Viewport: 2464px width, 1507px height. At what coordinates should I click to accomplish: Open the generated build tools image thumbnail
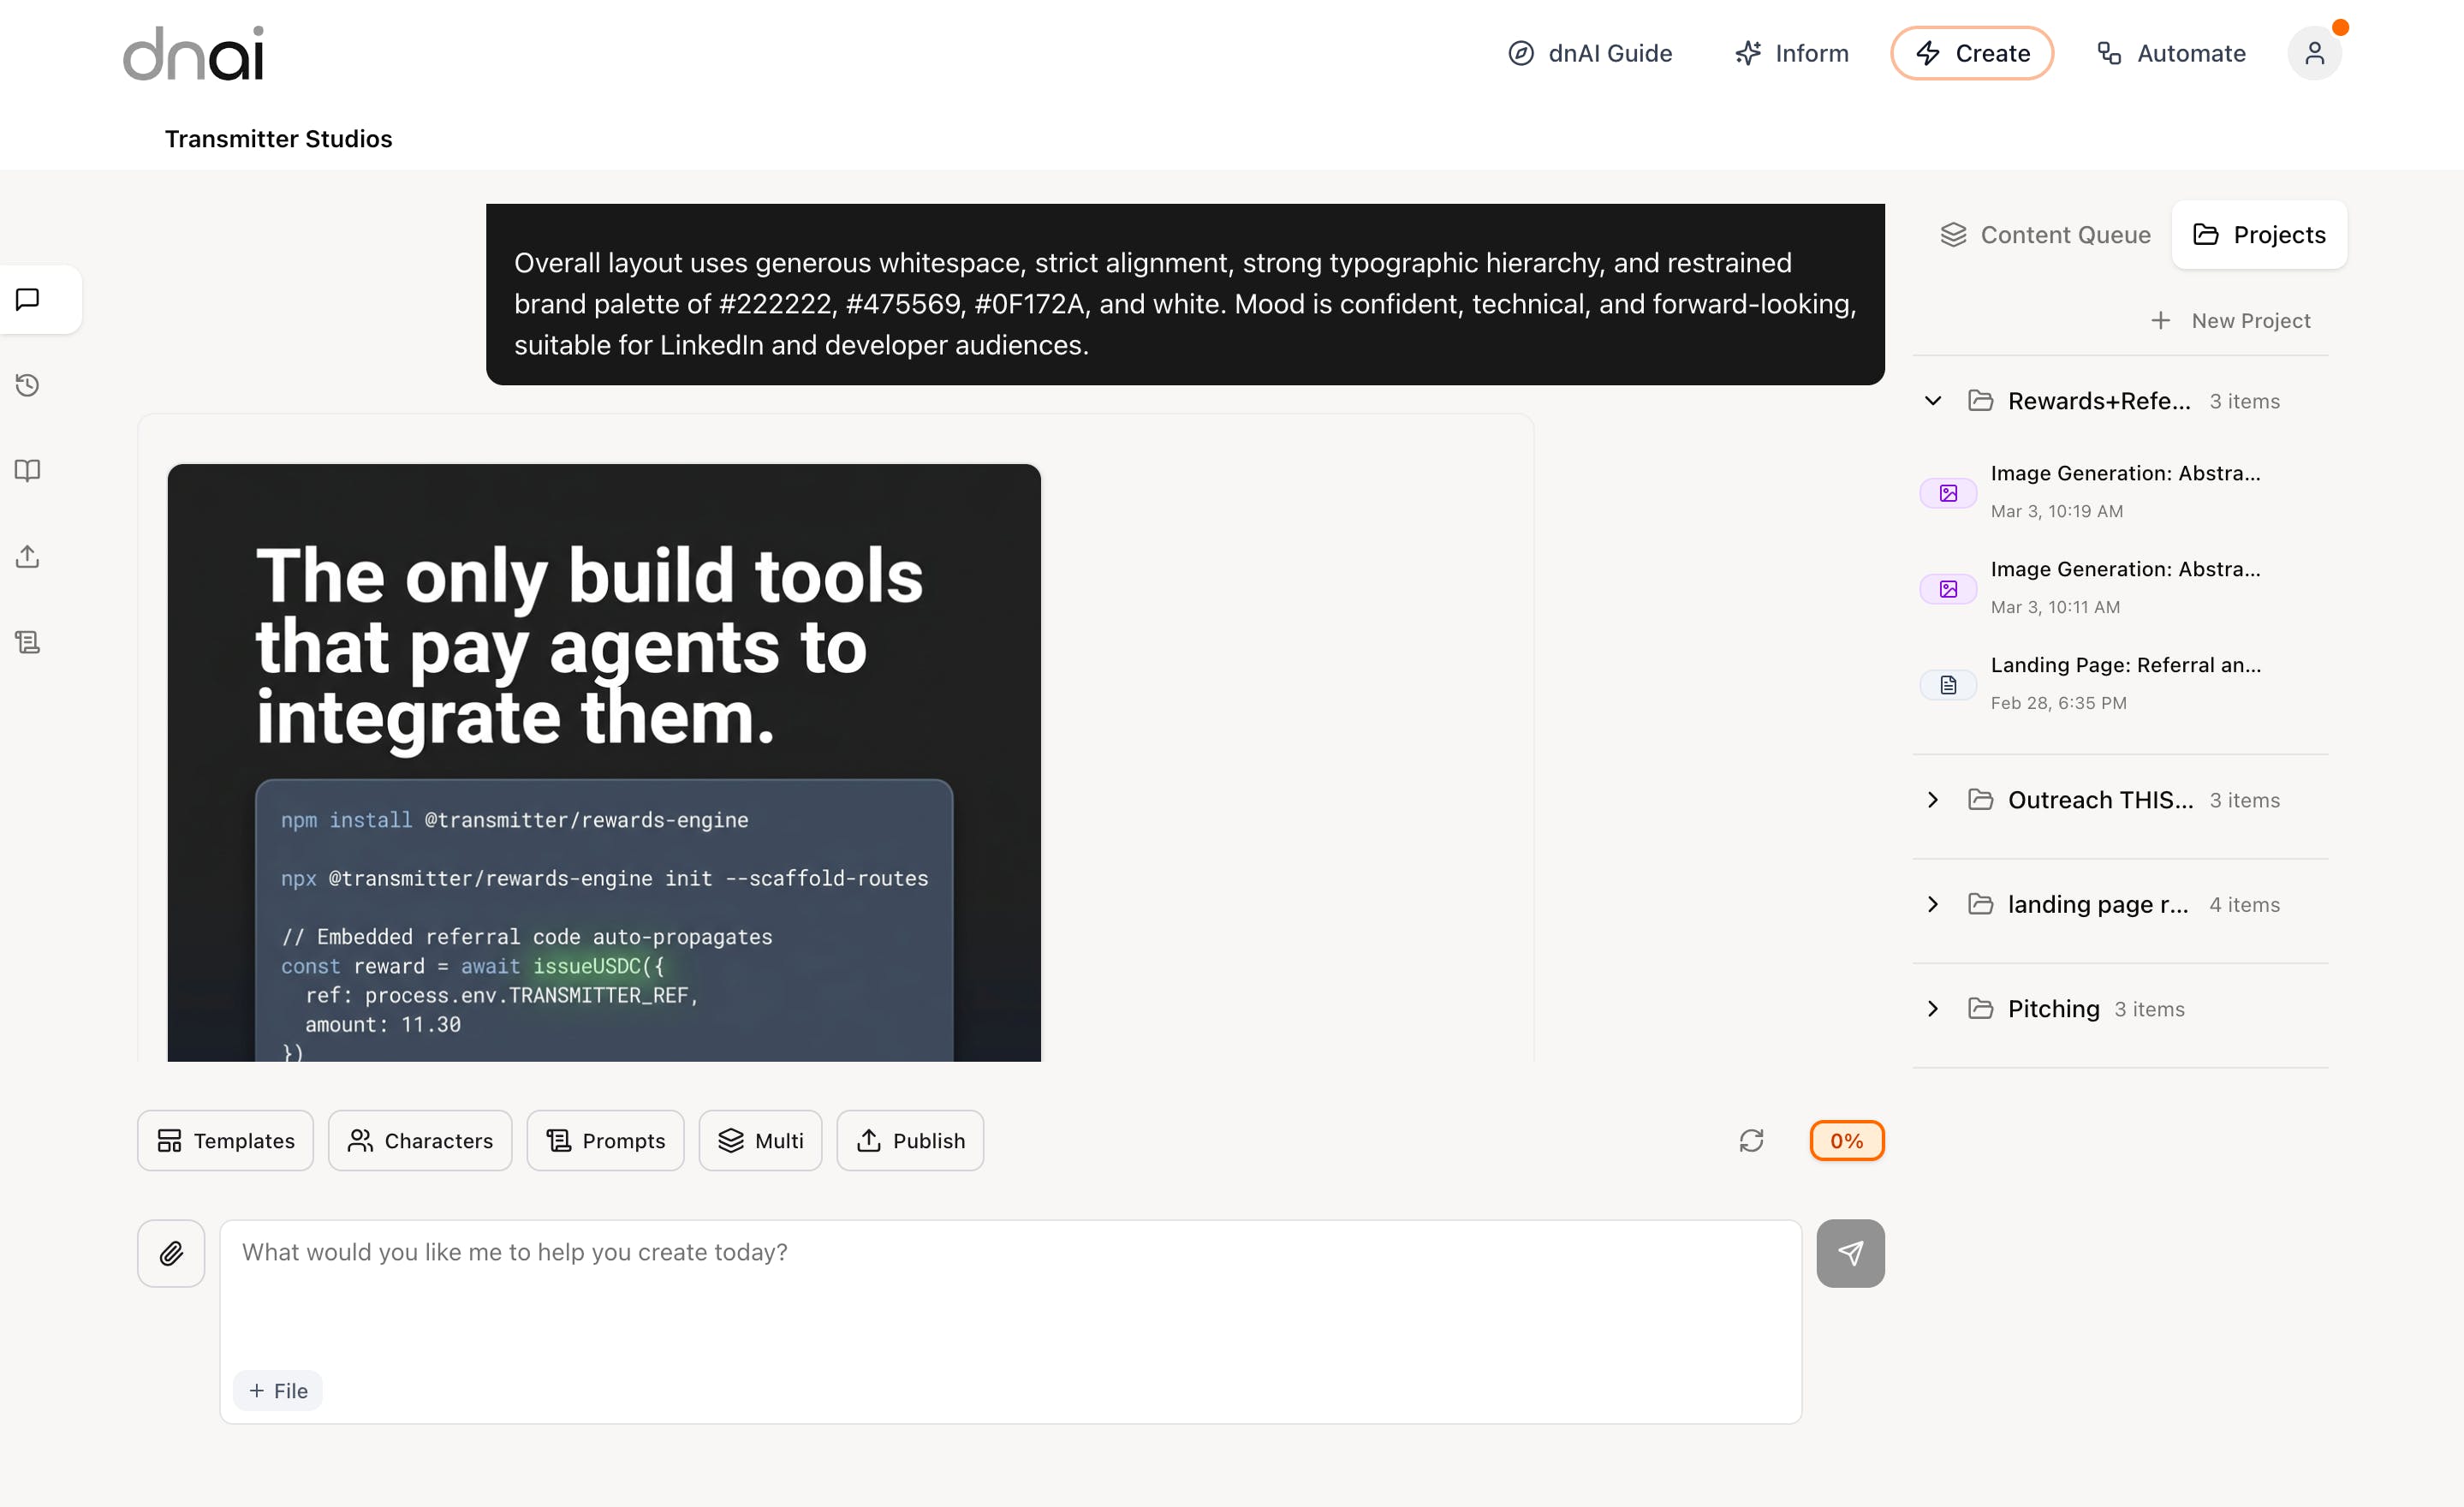click(604, 762)
